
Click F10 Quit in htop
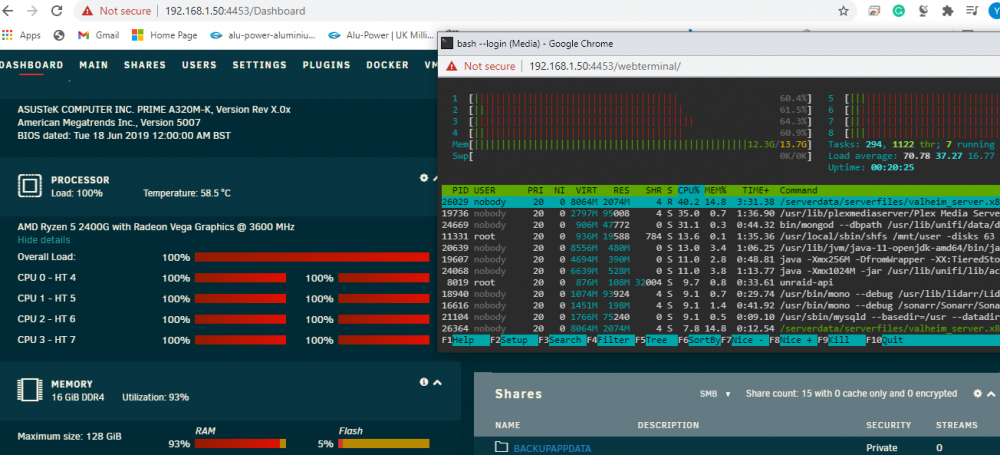click(x=878, y=340)
